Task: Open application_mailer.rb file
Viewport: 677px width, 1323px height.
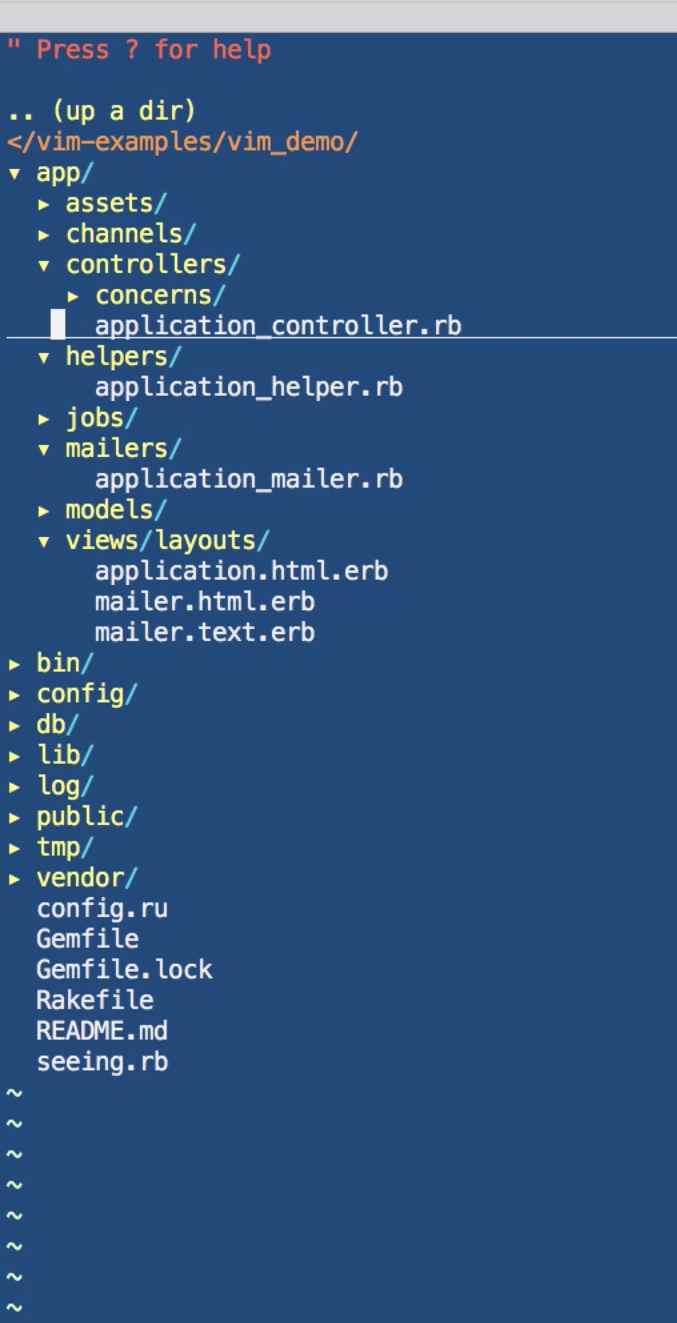Action: (248, 479)
